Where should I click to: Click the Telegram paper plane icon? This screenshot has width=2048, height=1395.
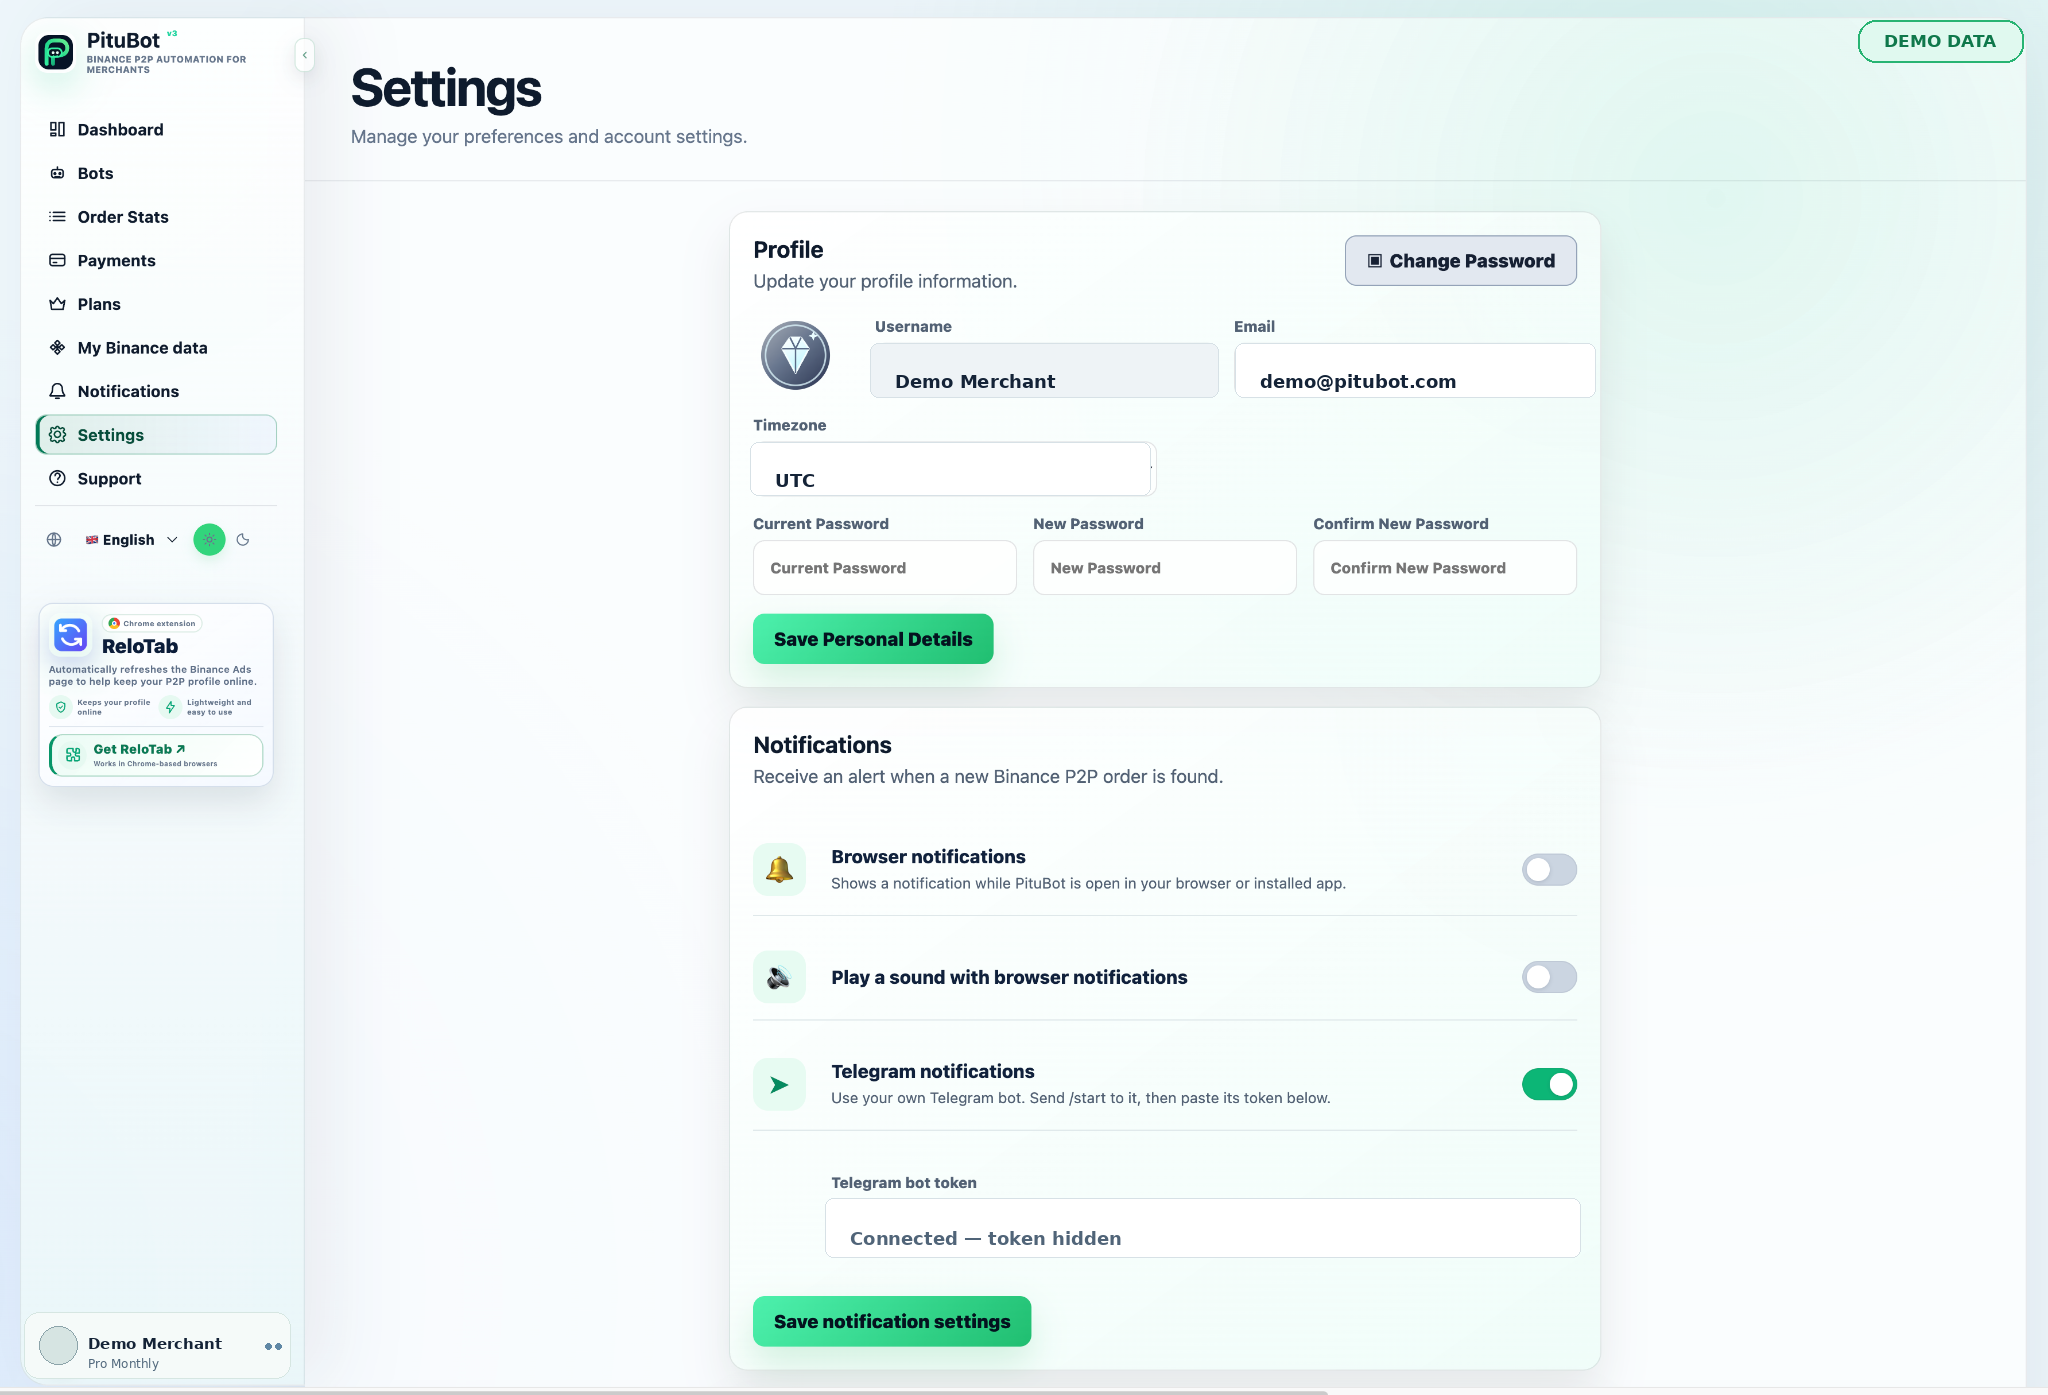pyautogui.click(x=779, y=1084)
